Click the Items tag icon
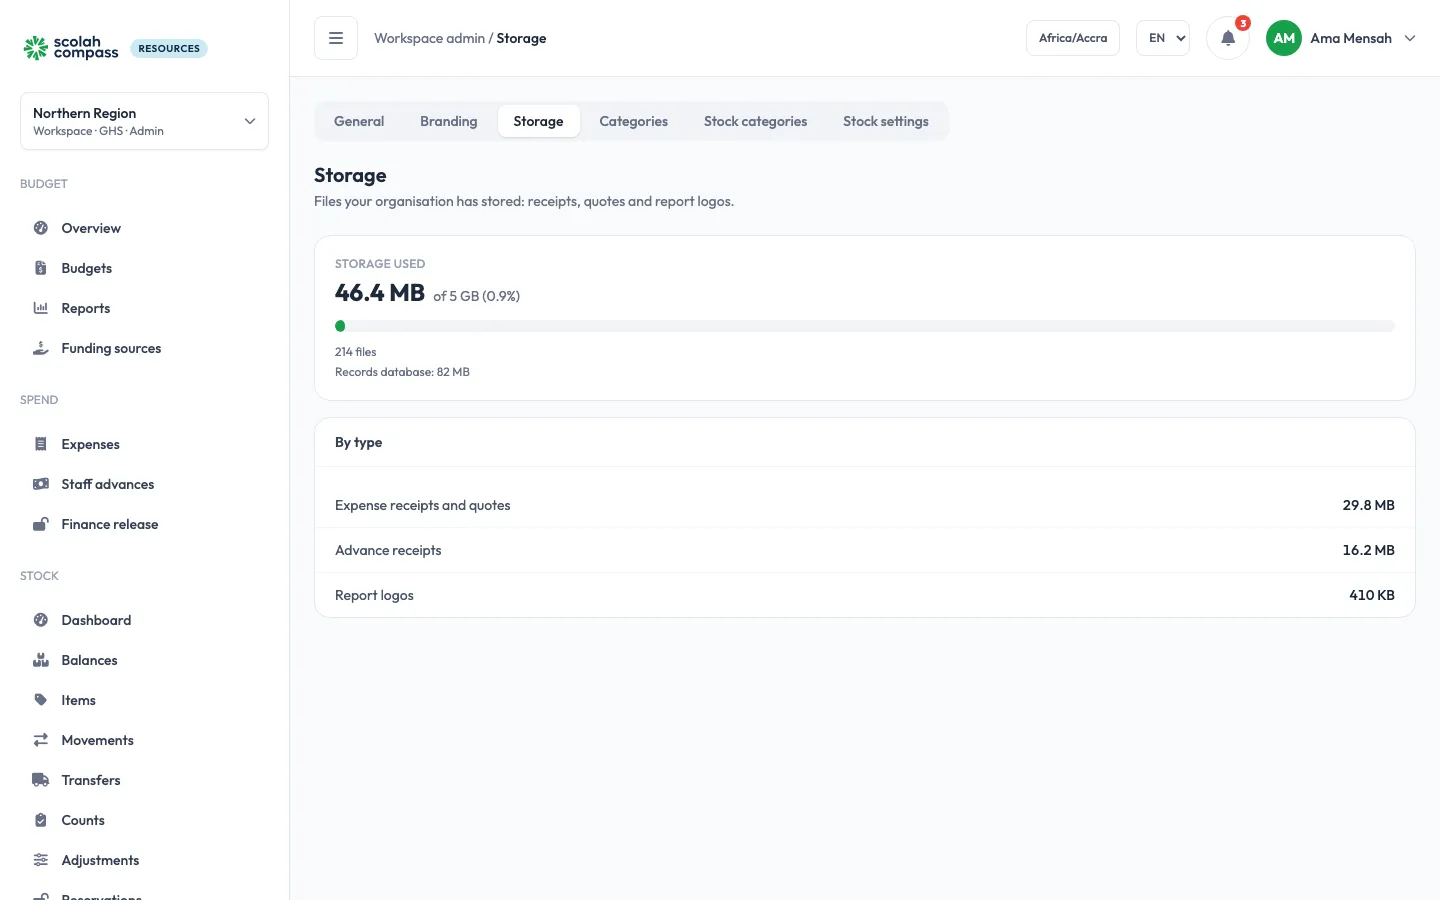This screenshot has width=1440, height=900. pos(41,700)
